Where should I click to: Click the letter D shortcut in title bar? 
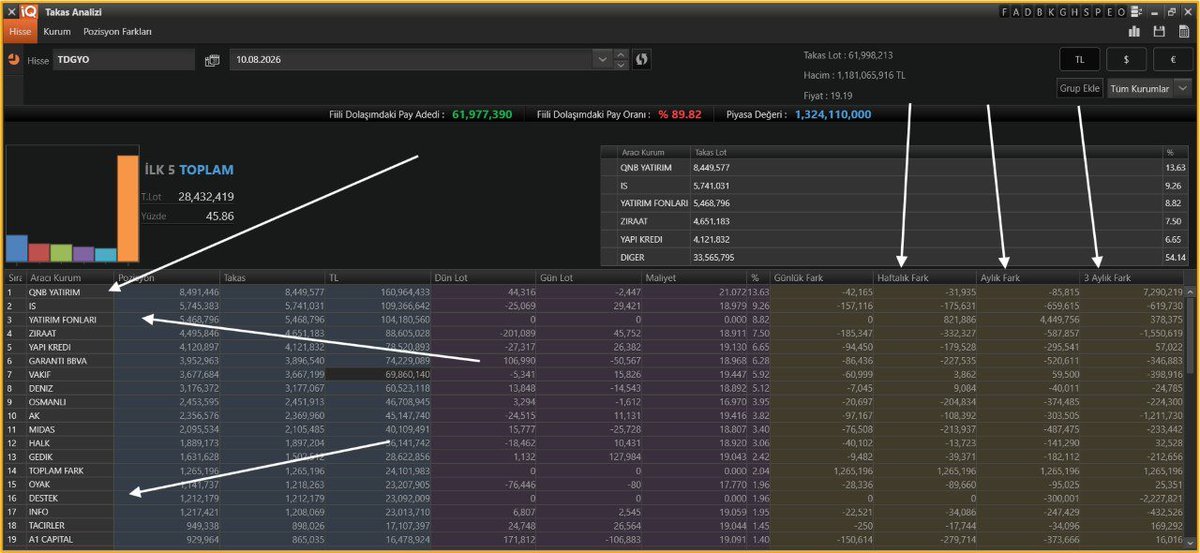(1027, 12)
